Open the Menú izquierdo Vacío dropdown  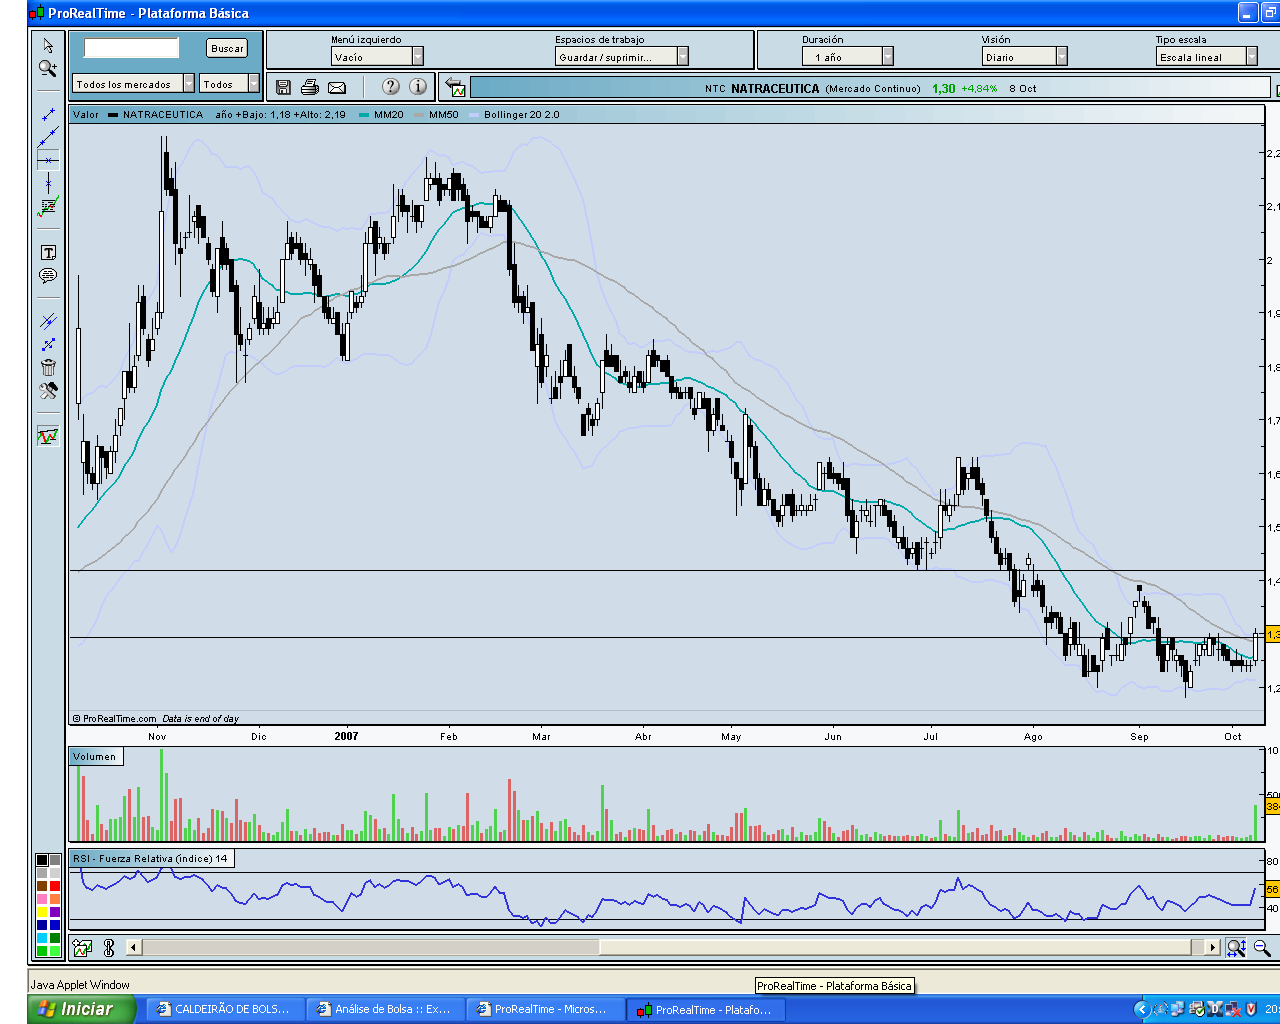(377, 57)
